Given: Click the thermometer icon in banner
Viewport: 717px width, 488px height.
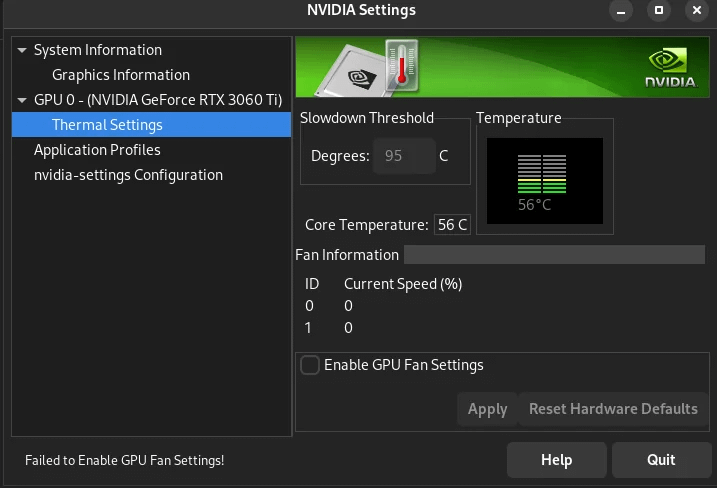Looking at the screenshot, I should tap(401, 65).
